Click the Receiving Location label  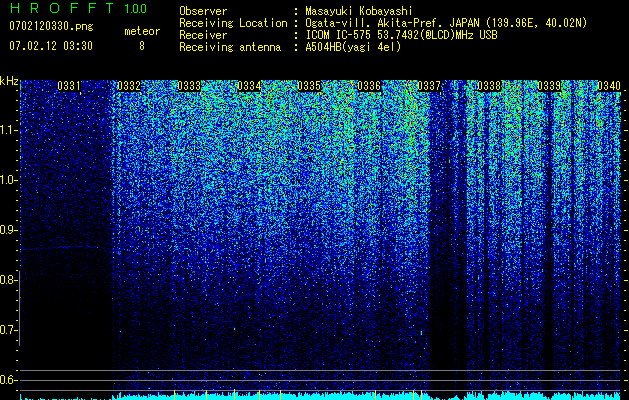tap(233, 23)
